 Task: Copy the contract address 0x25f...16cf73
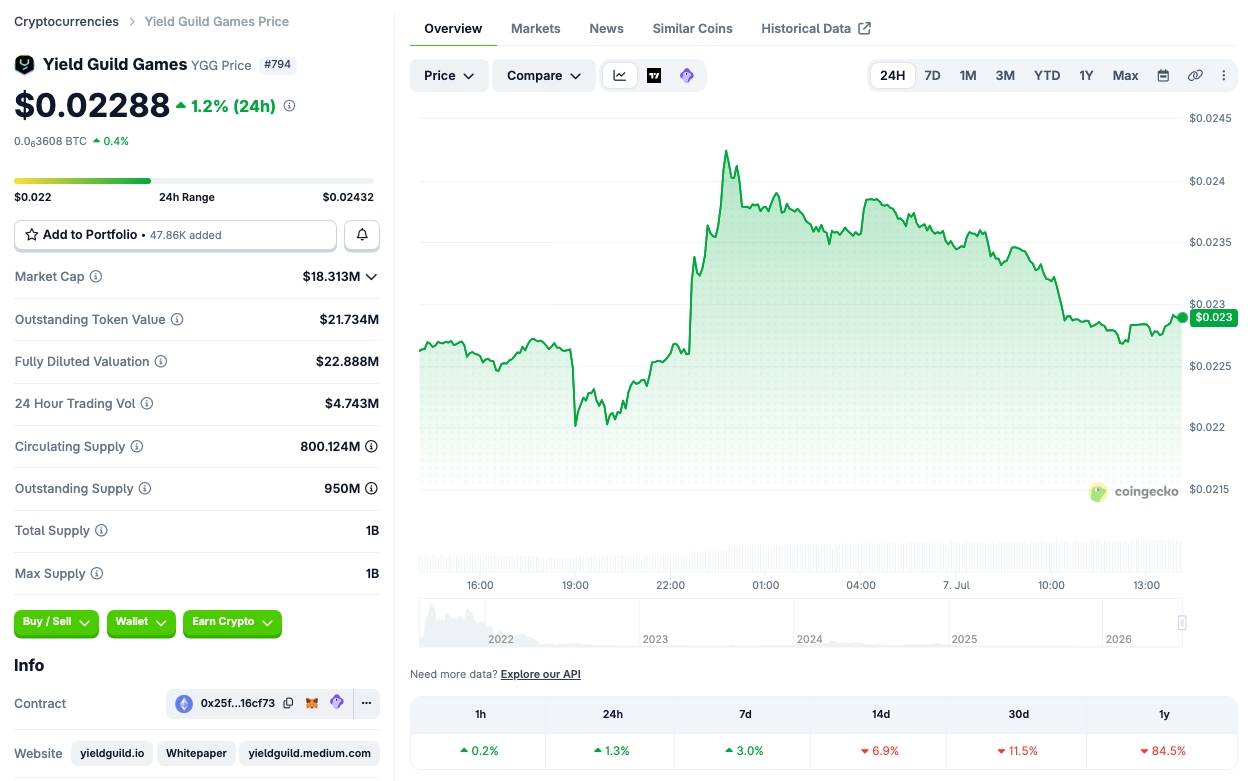(x=288, y=703)
